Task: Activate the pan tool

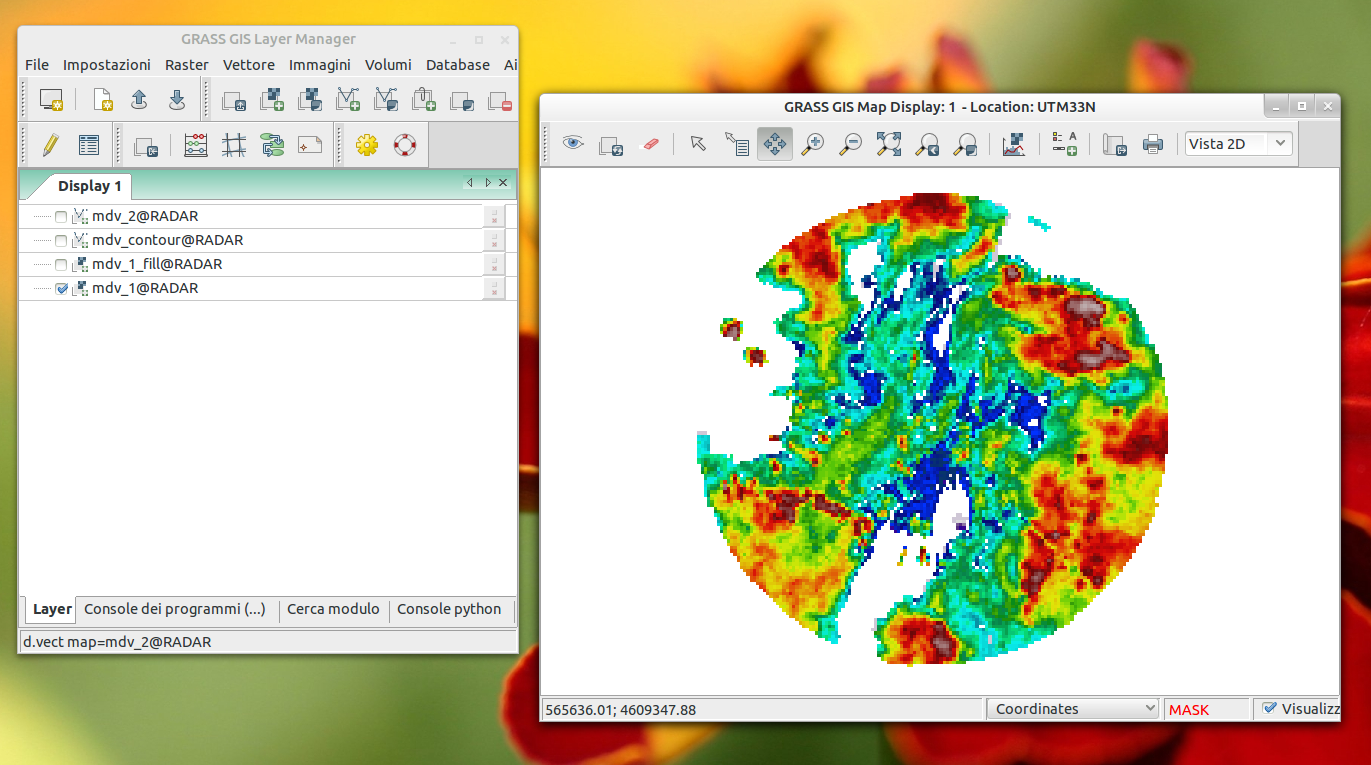Action: coord(775,144)
